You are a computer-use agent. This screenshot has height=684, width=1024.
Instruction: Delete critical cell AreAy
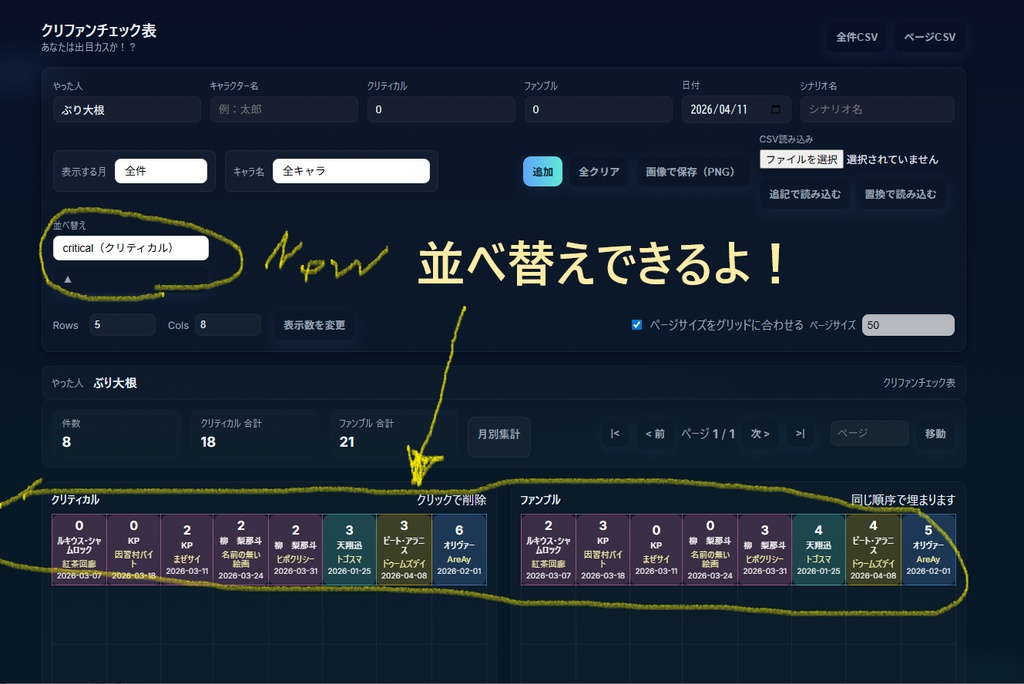459,549
